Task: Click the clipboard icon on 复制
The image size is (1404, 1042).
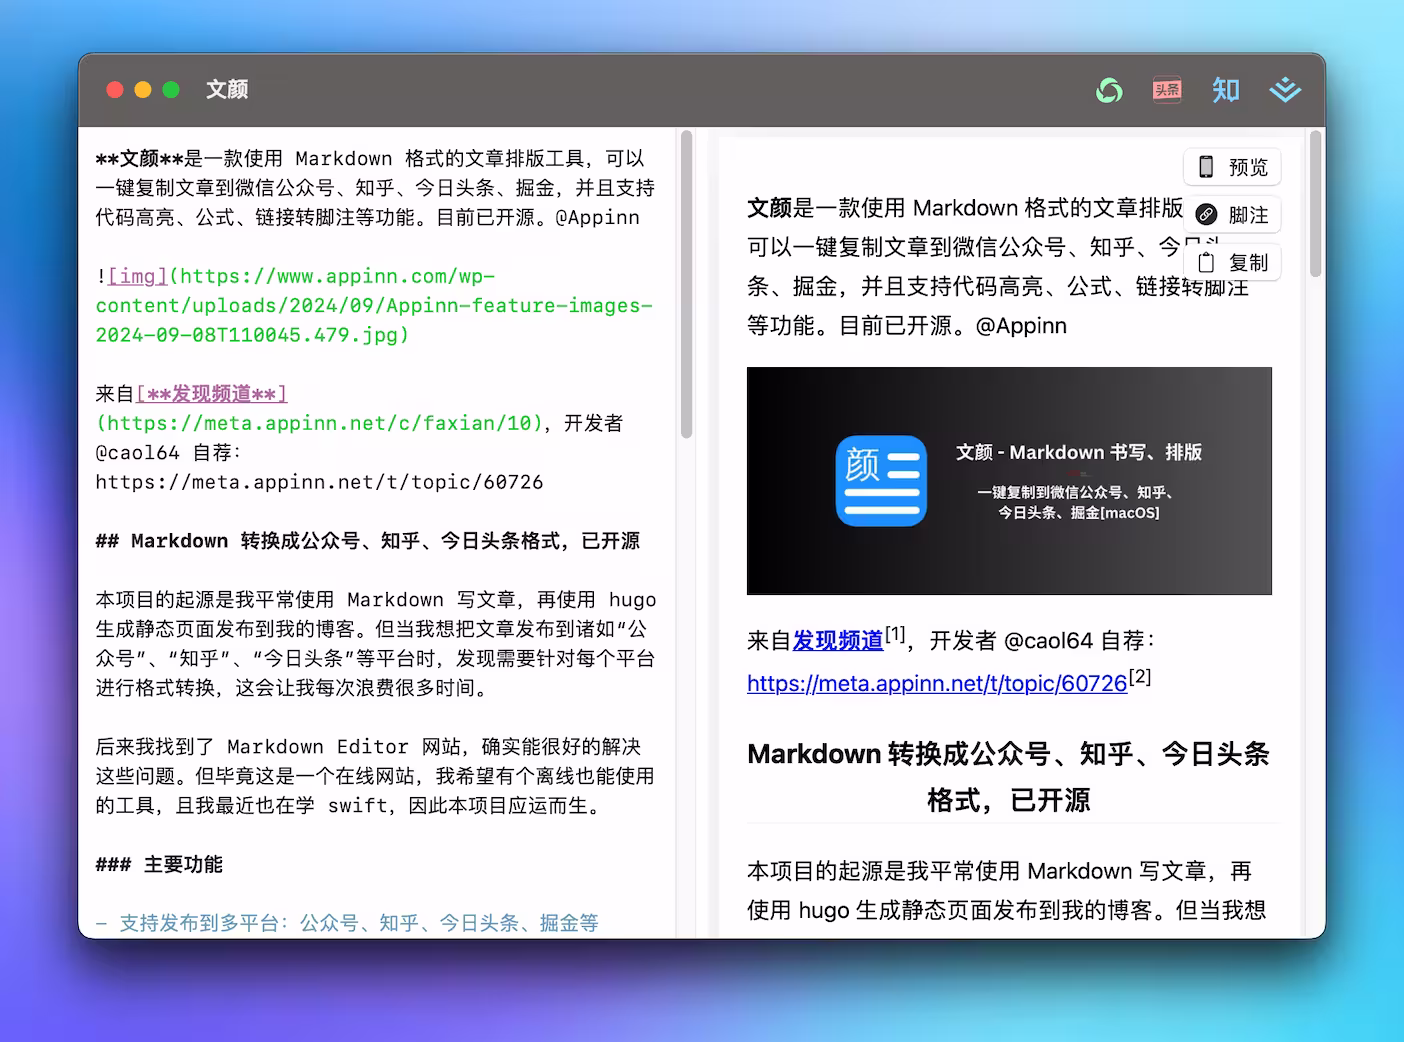Action: (1206, 263)
